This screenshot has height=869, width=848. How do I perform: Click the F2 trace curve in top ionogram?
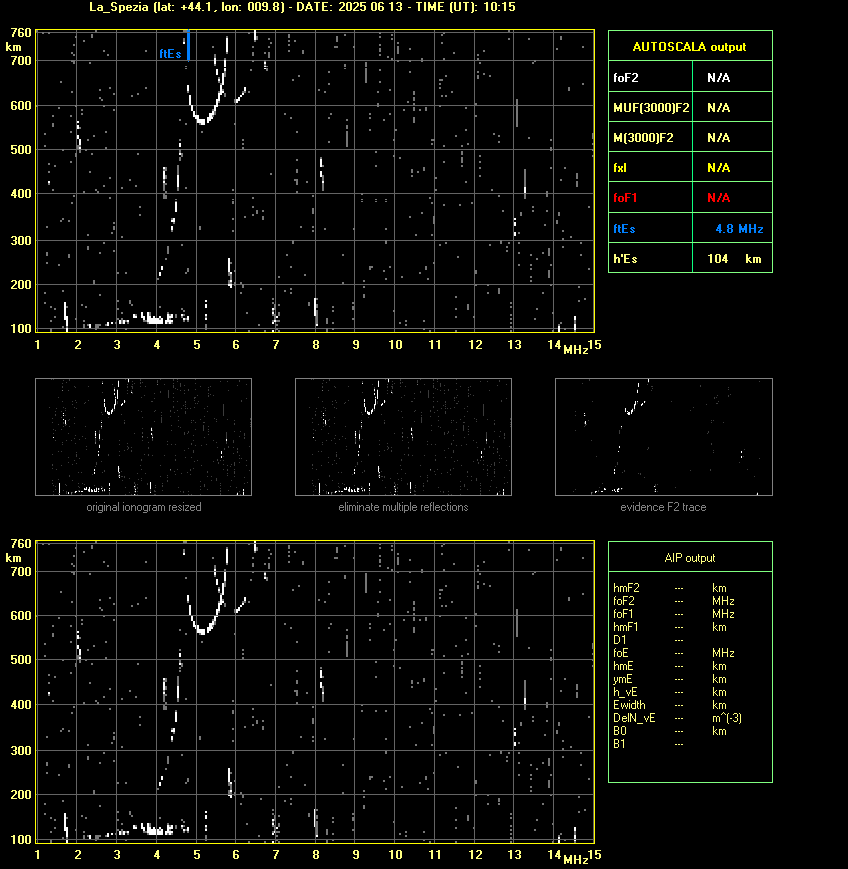point(203,120)
